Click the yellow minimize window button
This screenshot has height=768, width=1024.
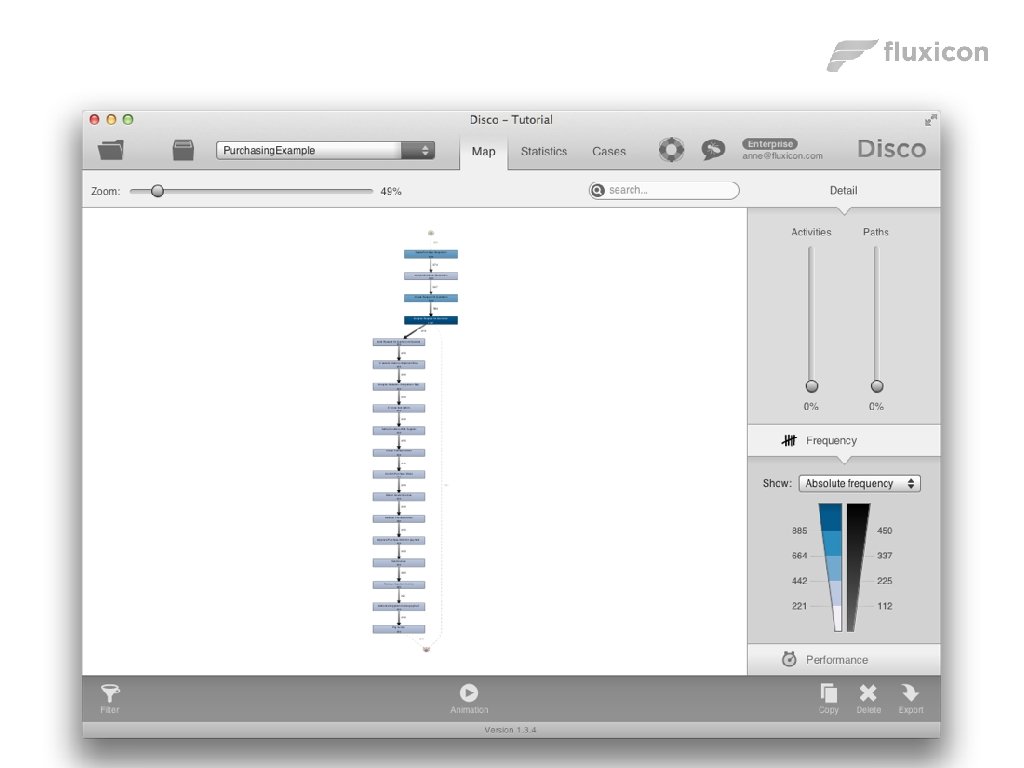[x=111, y=120]
